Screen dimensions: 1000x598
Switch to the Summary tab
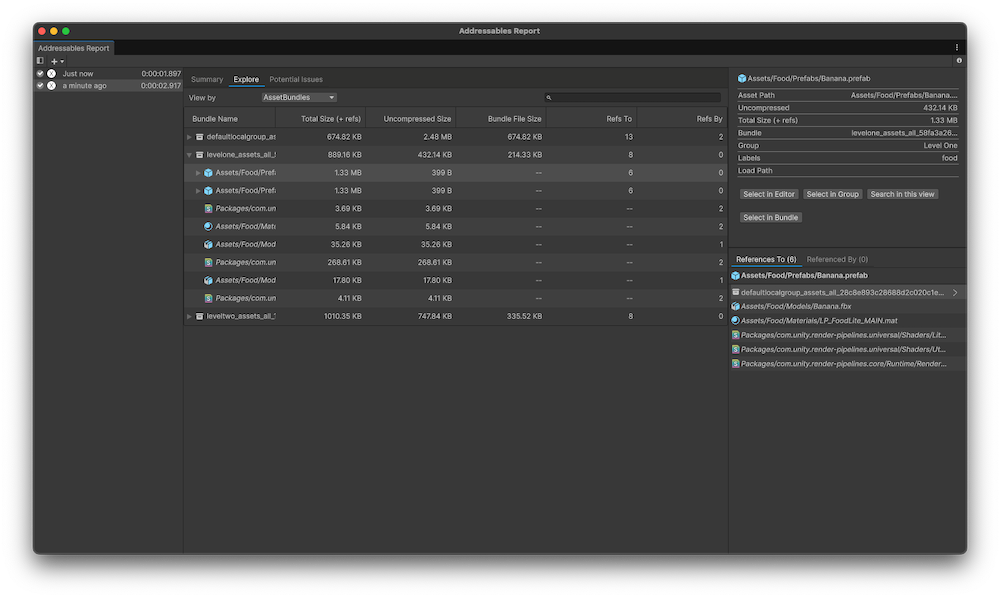click(206, 79)
